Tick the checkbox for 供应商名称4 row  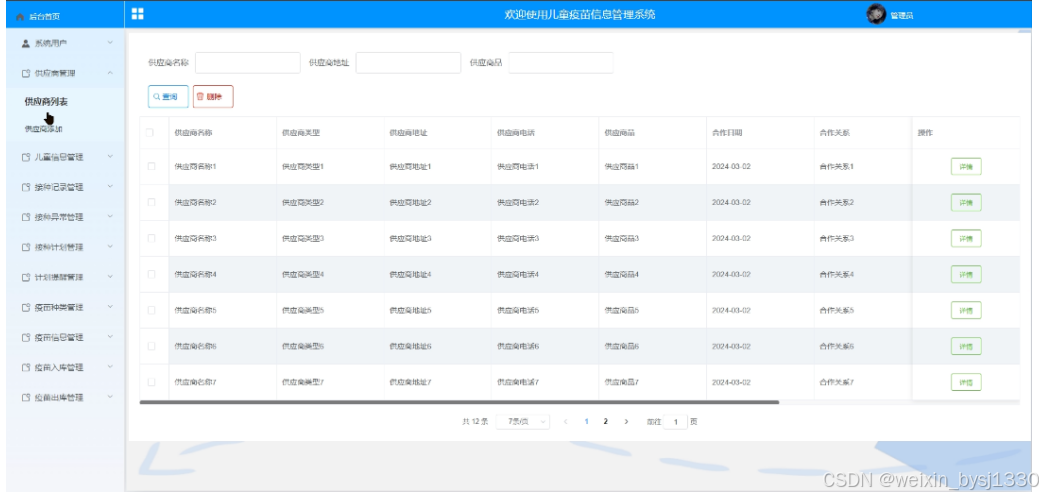coord(152,274)
